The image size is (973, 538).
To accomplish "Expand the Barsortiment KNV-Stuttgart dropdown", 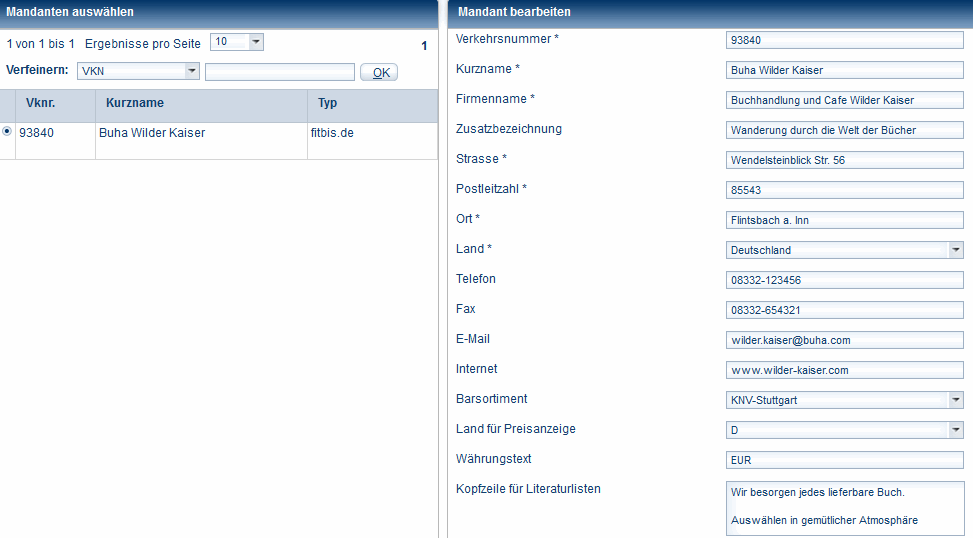I will coord(955,400).
